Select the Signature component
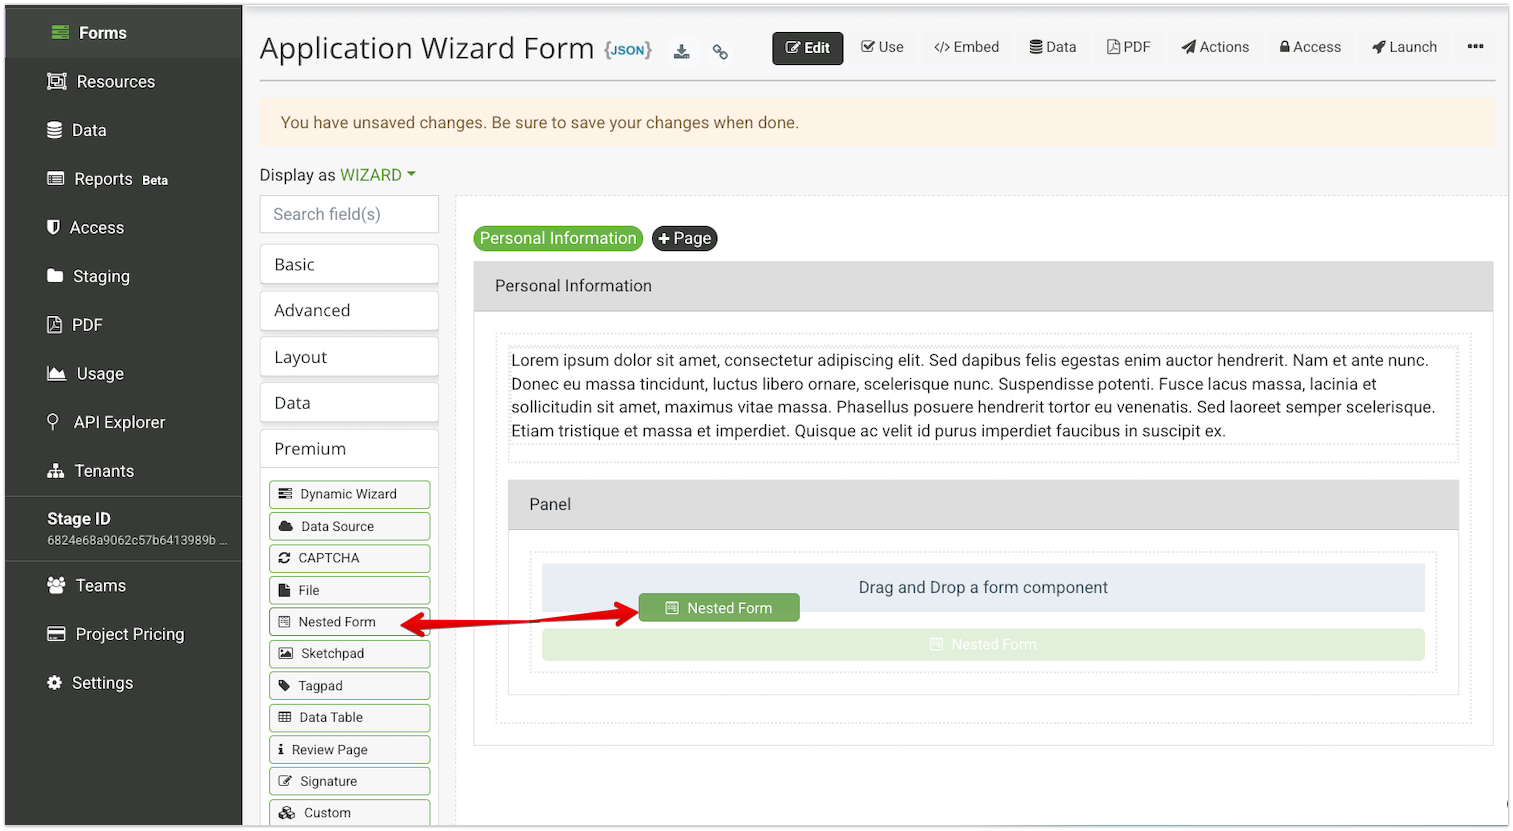1513x831 pixels. 349,781
